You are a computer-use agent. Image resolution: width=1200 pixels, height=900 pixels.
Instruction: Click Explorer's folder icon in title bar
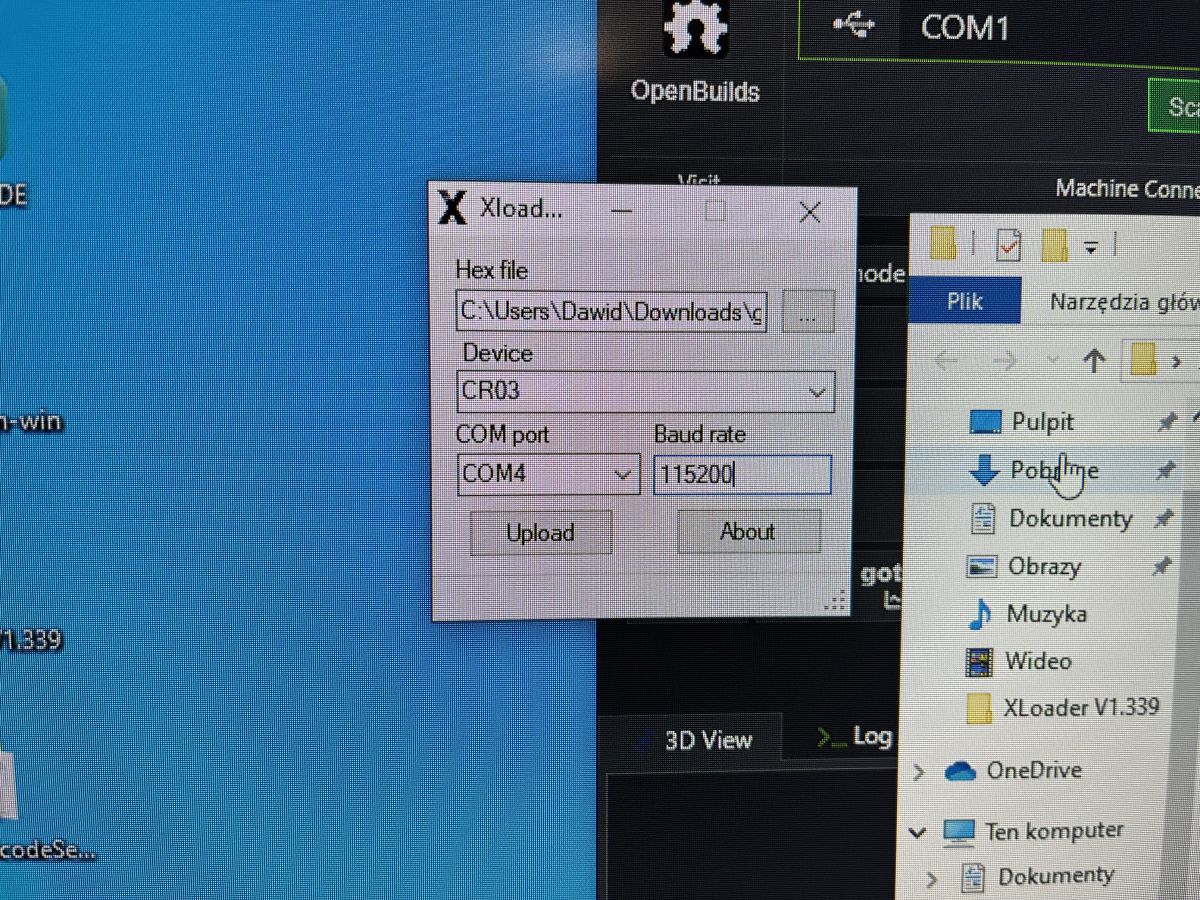942,243
